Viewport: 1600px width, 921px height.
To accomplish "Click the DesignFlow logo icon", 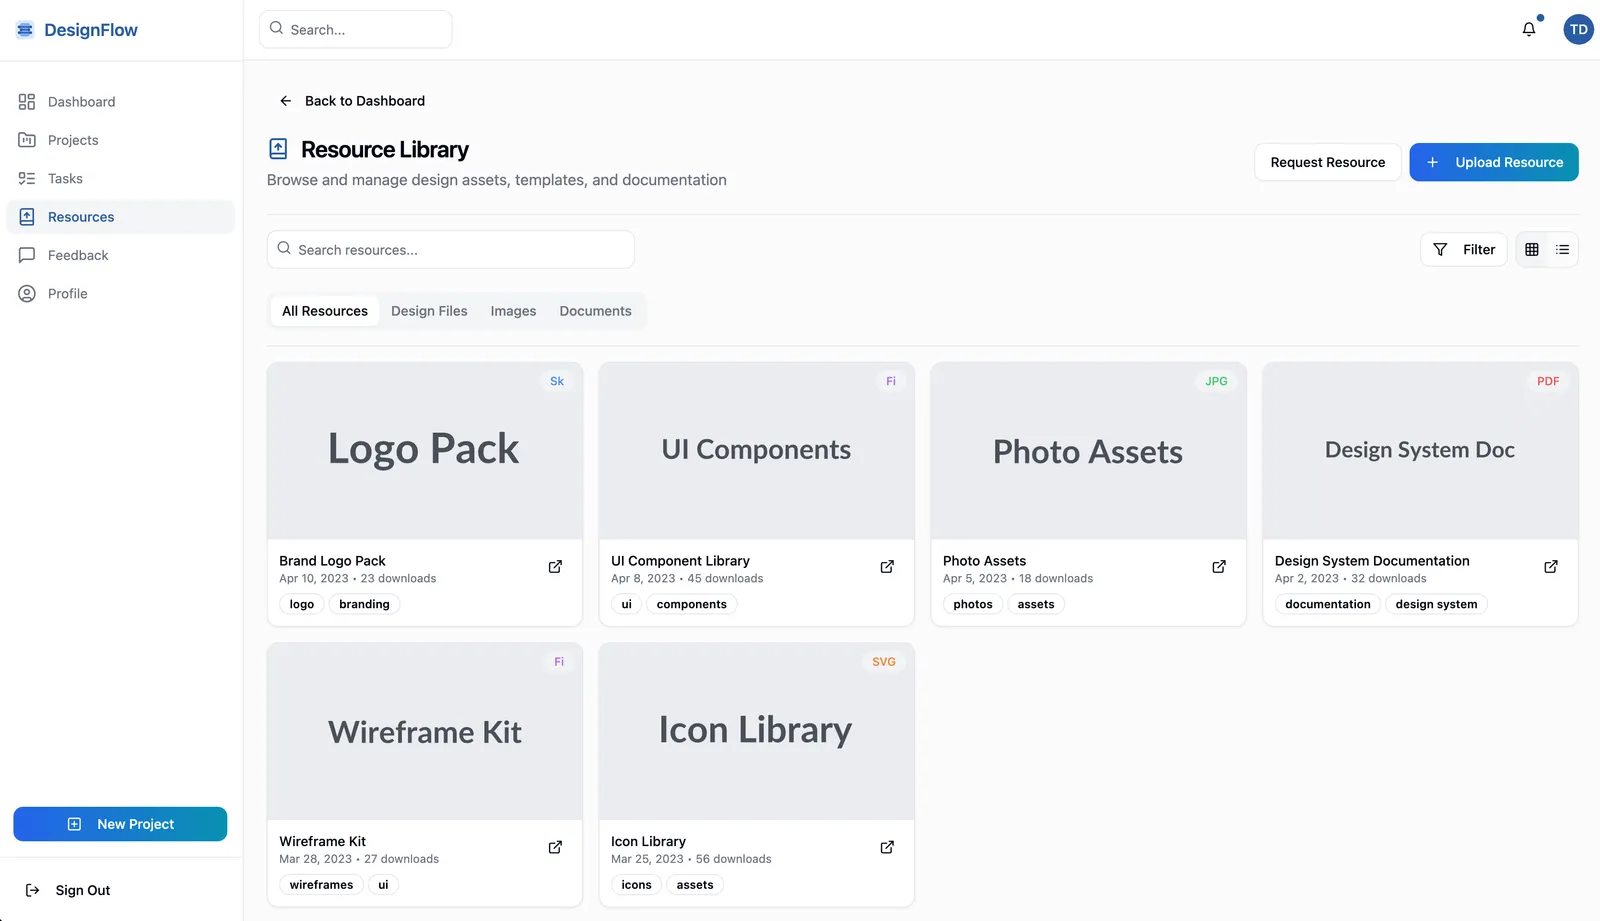I will click(x=25, y=30).
